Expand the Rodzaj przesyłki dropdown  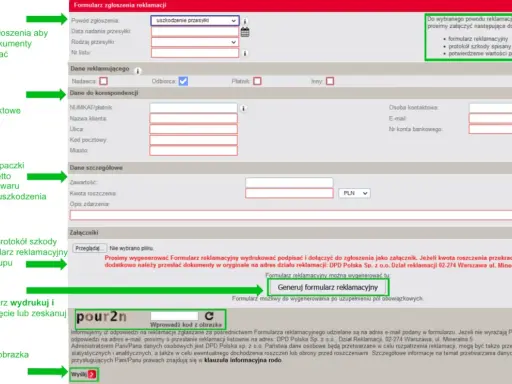tap(195, 42)
